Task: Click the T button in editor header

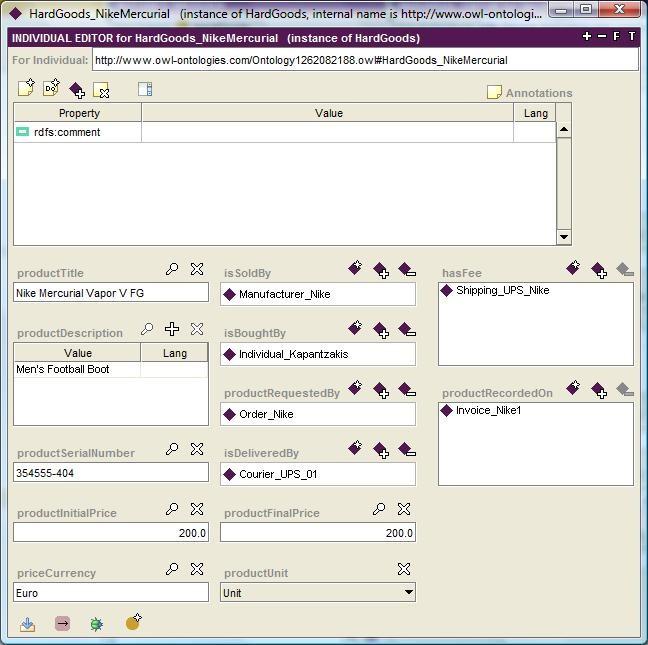Action: click(632, 36)
